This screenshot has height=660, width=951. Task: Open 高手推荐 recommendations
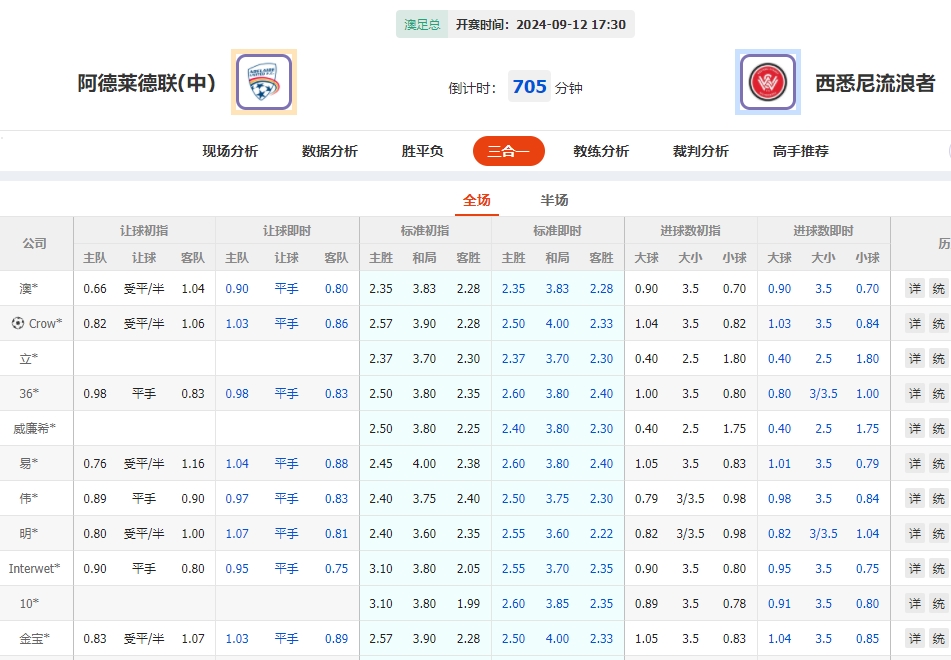coord(800,151)
